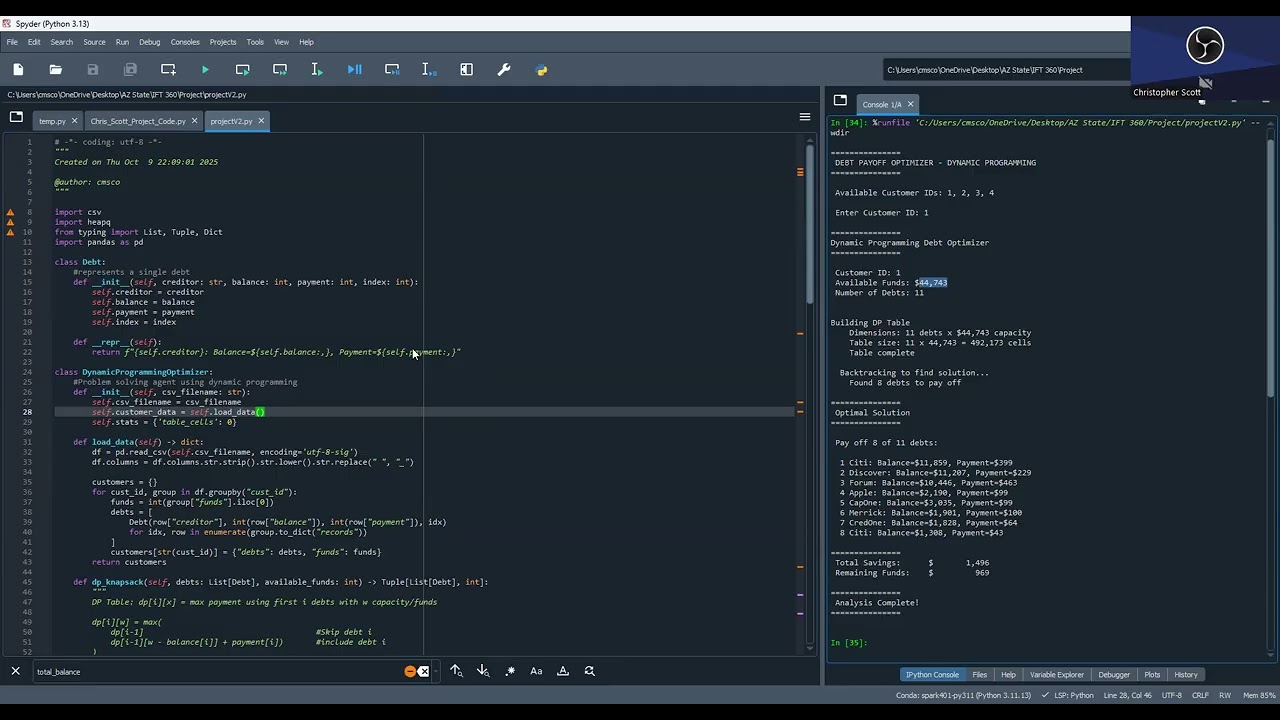The image size is (1280, 720).
Task: Run the file with the green play button
Action: (x=205, y=70)
